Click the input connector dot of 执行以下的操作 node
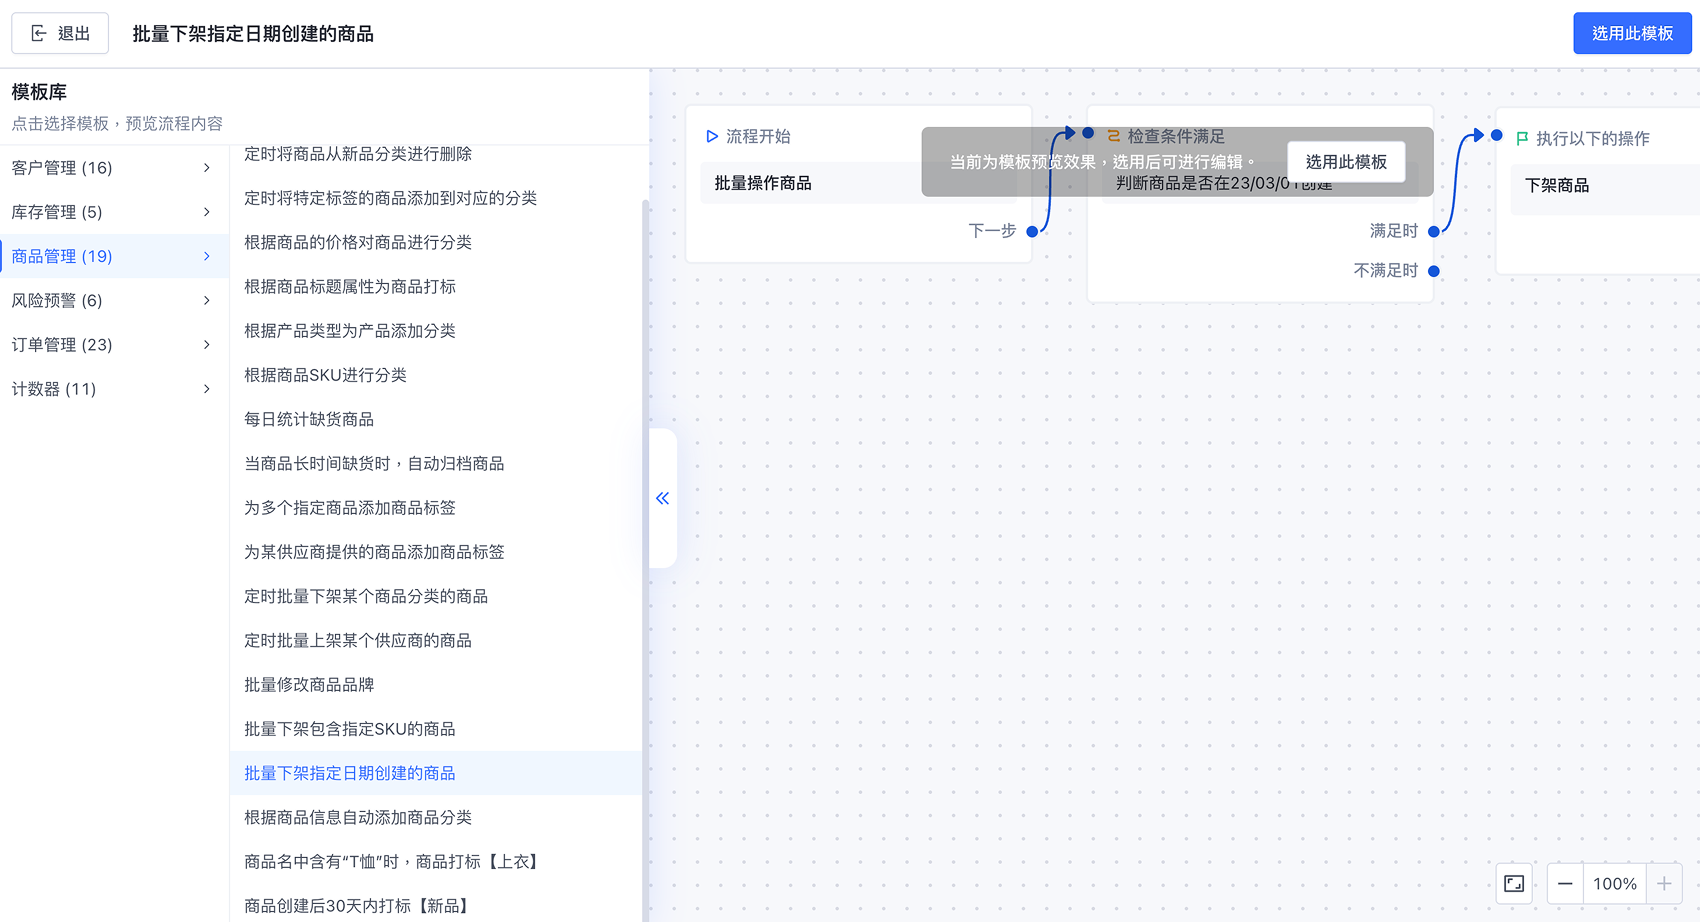 1497,135
